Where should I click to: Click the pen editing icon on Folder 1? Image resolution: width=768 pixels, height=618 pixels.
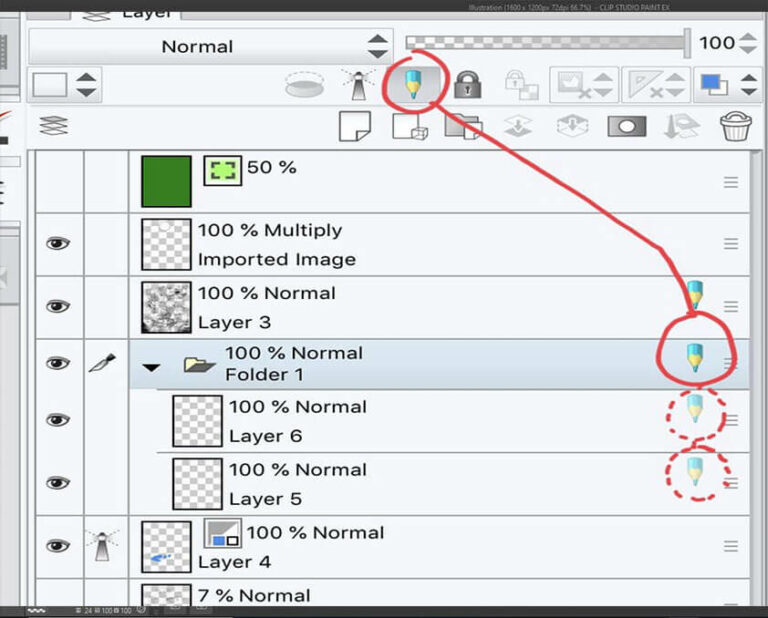point(102,363)
